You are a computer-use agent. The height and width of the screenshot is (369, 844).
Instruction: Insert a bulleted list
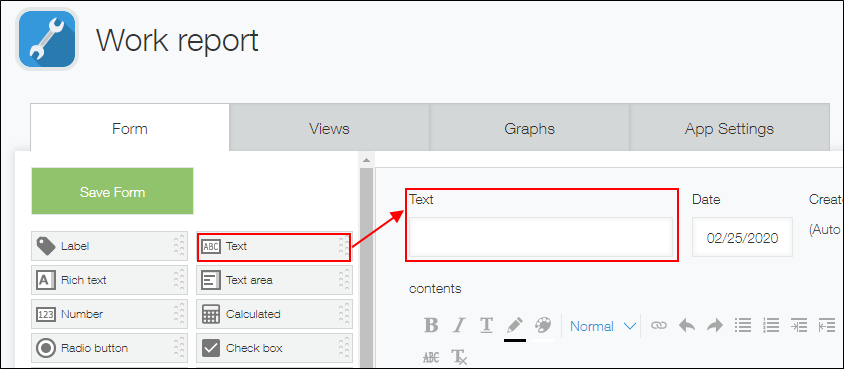tap(743, 325)
